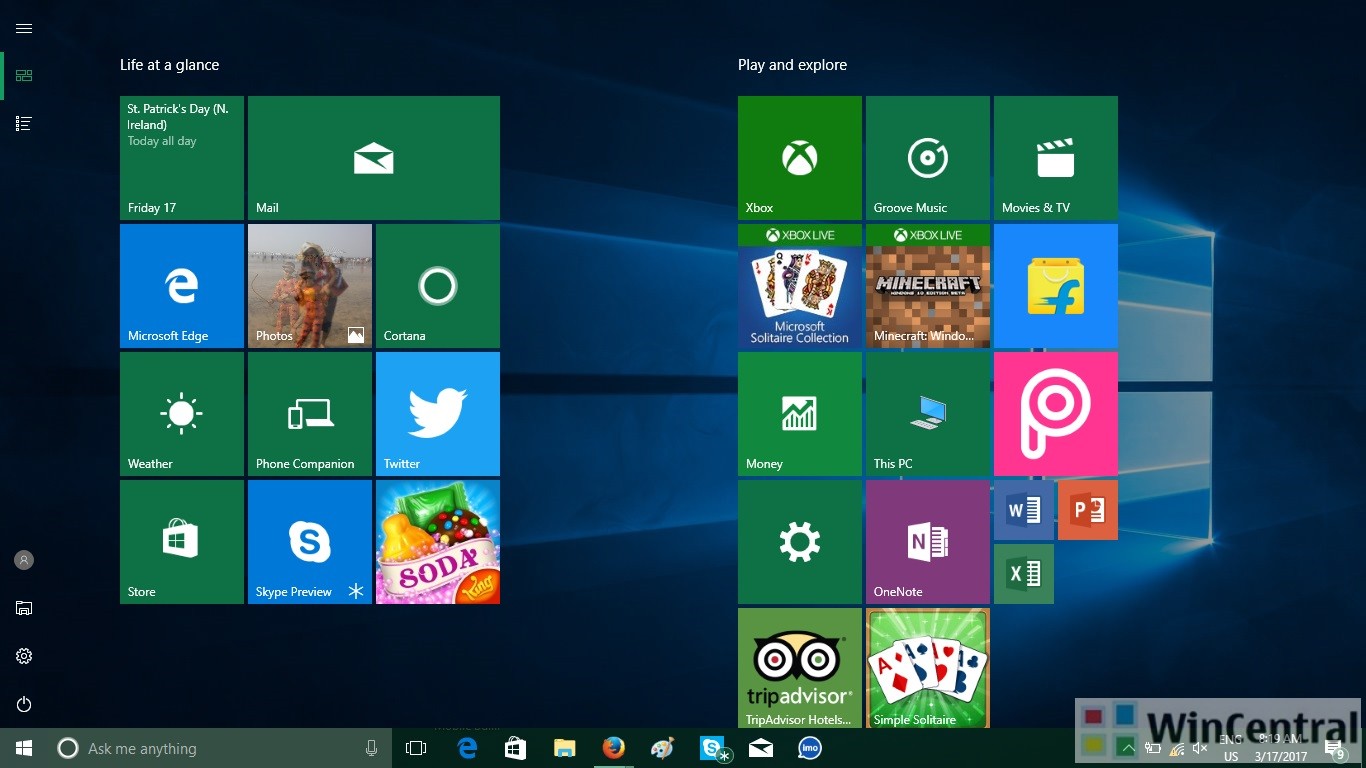
Task: Switch to Pinned tiles view
Action: point(24,76)
